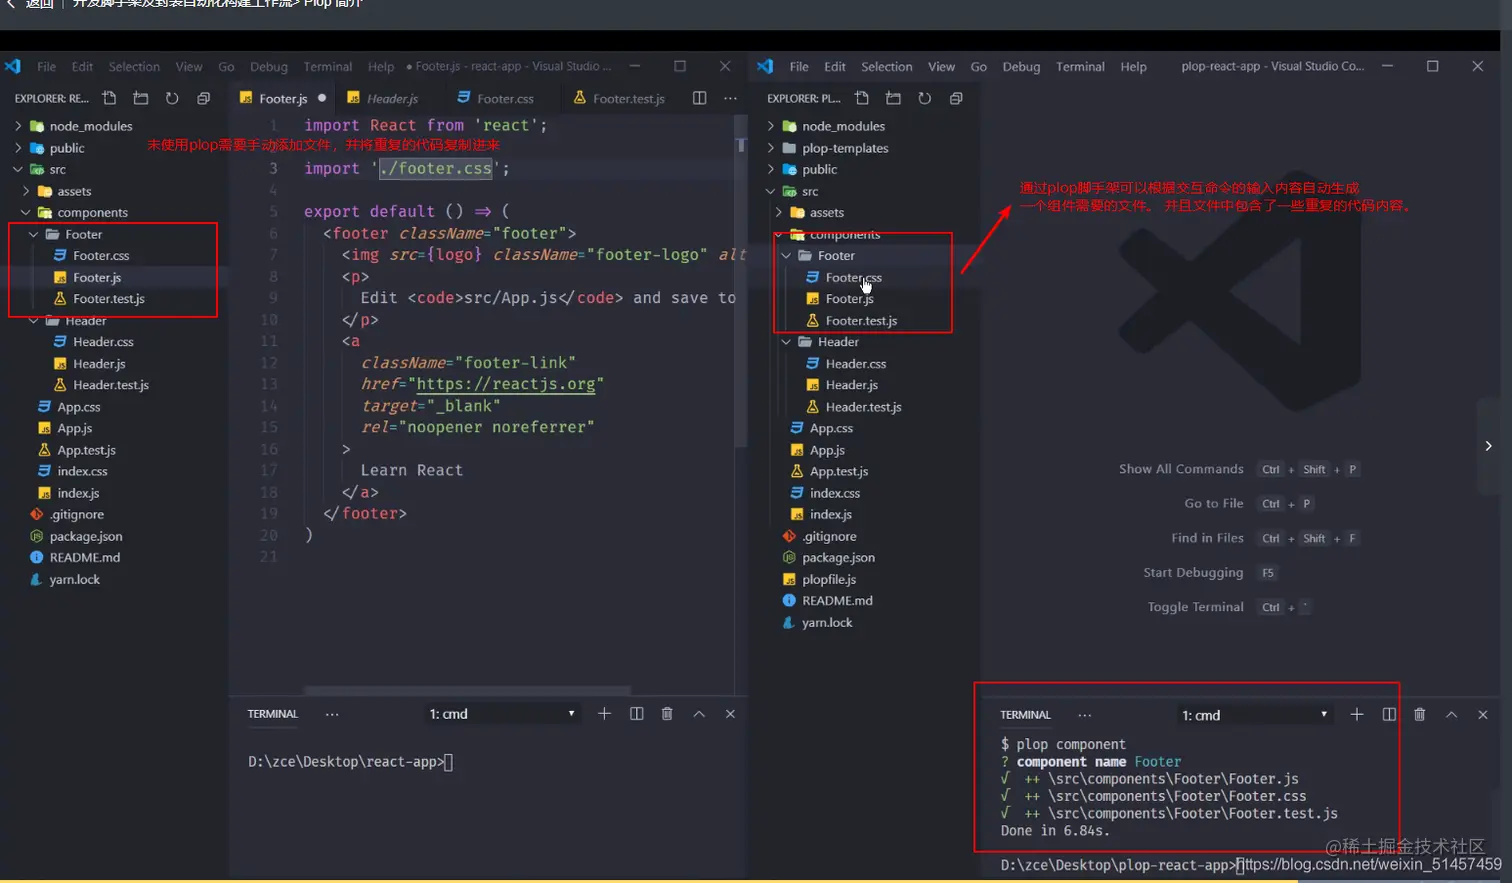Click VS Code logo in right window
Viewport: 1512px width, 883px height.
click(x=765, y=66)
